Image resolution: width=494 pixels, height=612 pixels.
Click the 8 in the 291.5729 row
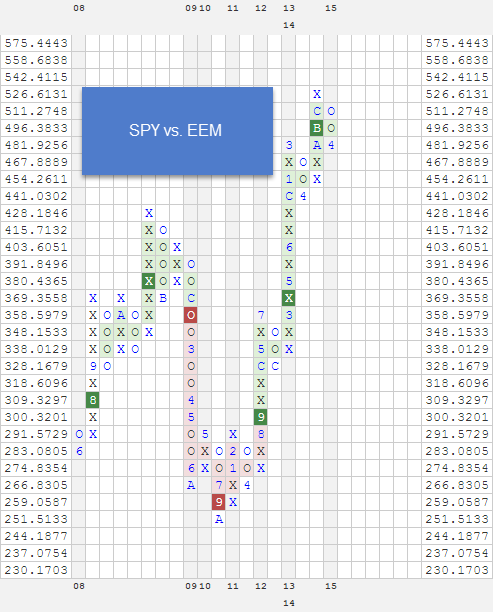(261, 434)
